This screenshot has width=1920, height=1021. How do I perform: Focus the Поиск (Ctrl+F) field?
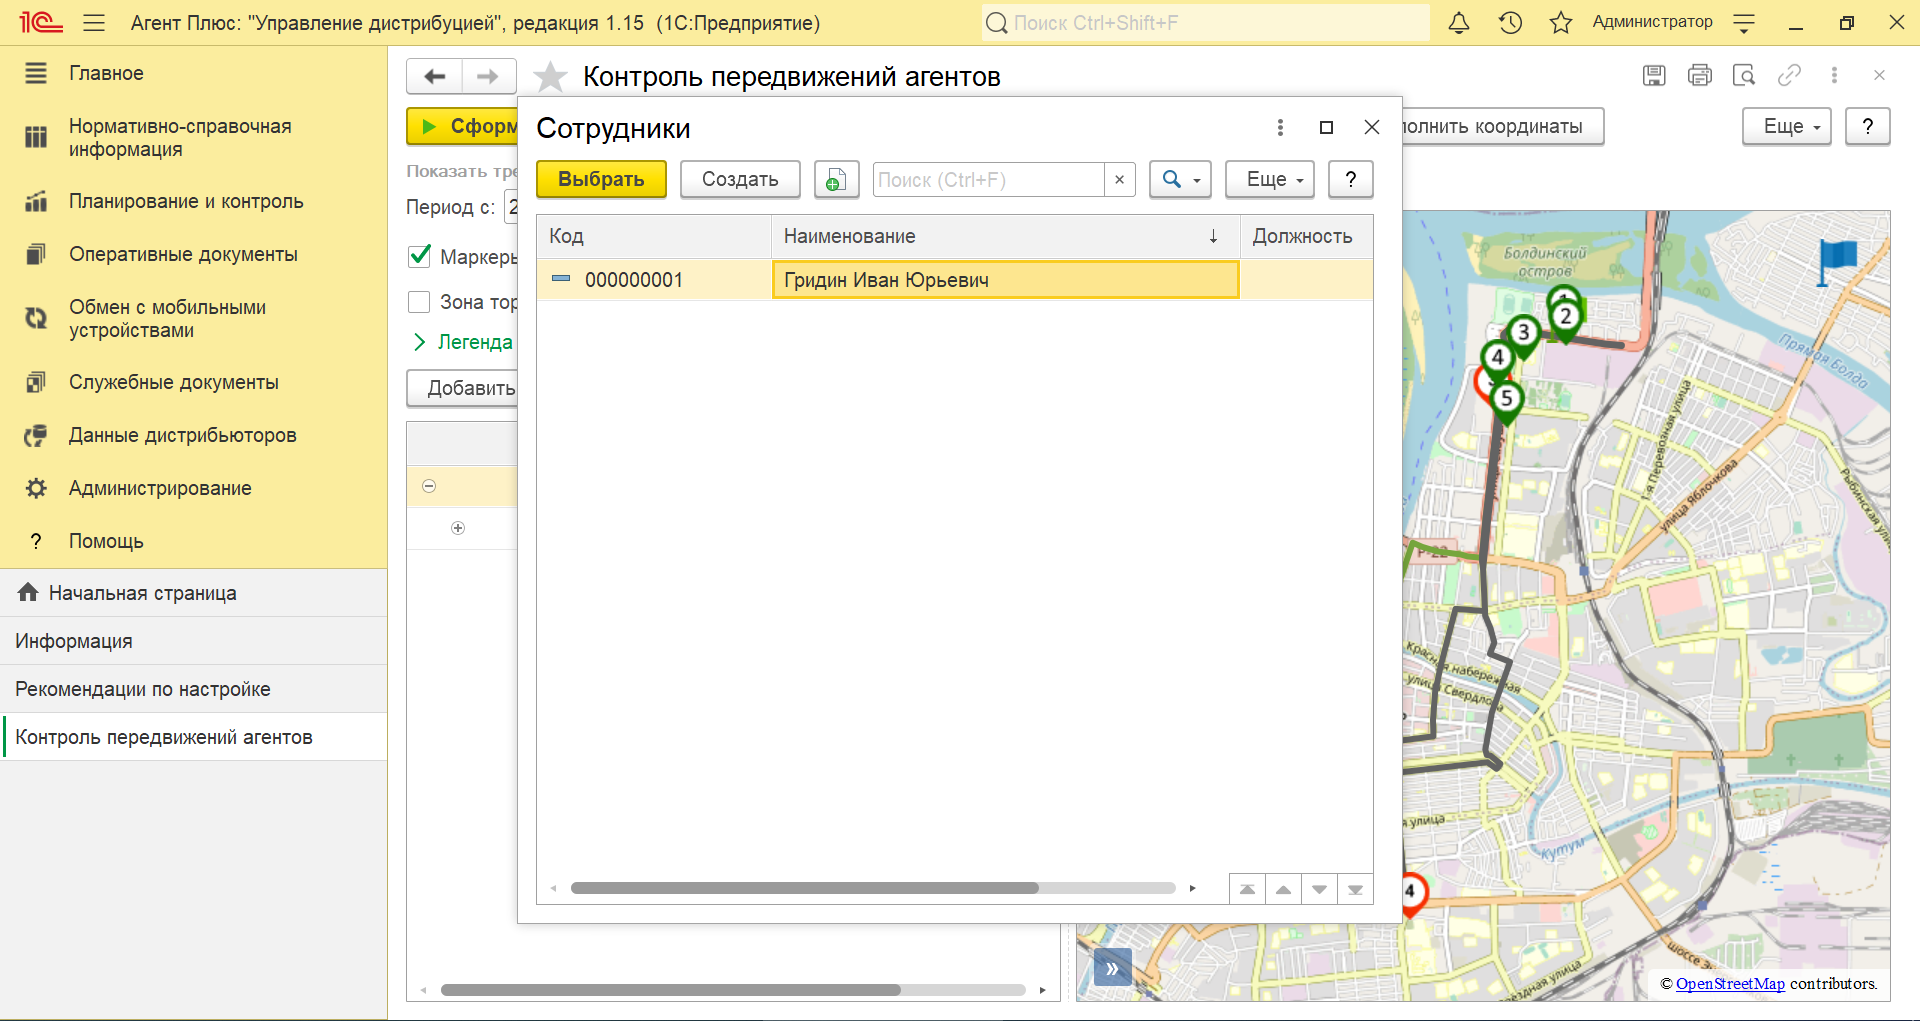point(989,180)
